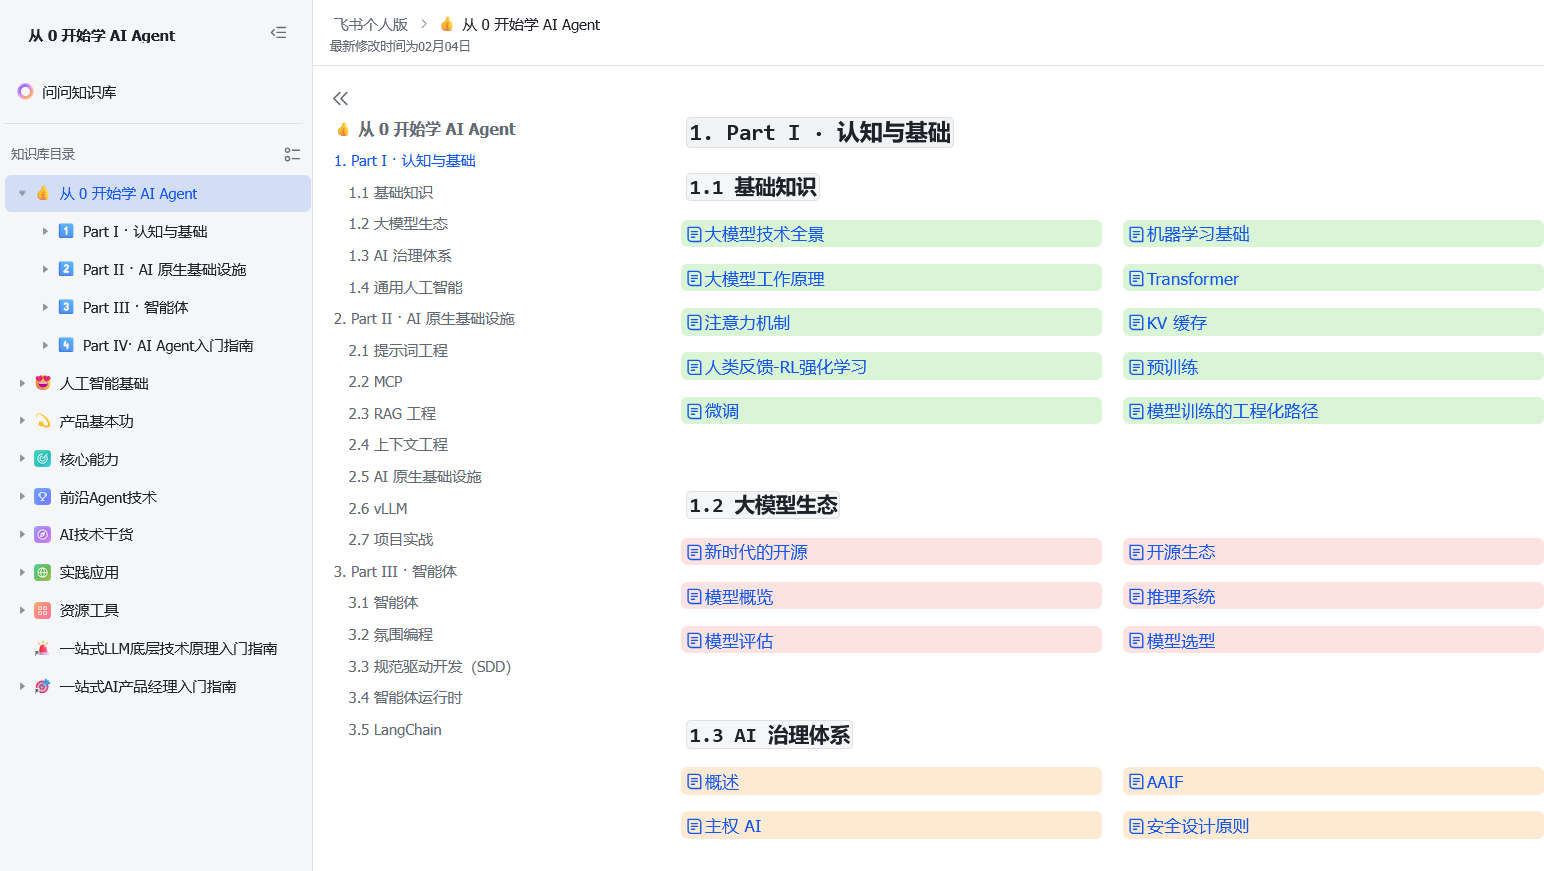Open 安全设计原则 document link

pos(1198,826)
